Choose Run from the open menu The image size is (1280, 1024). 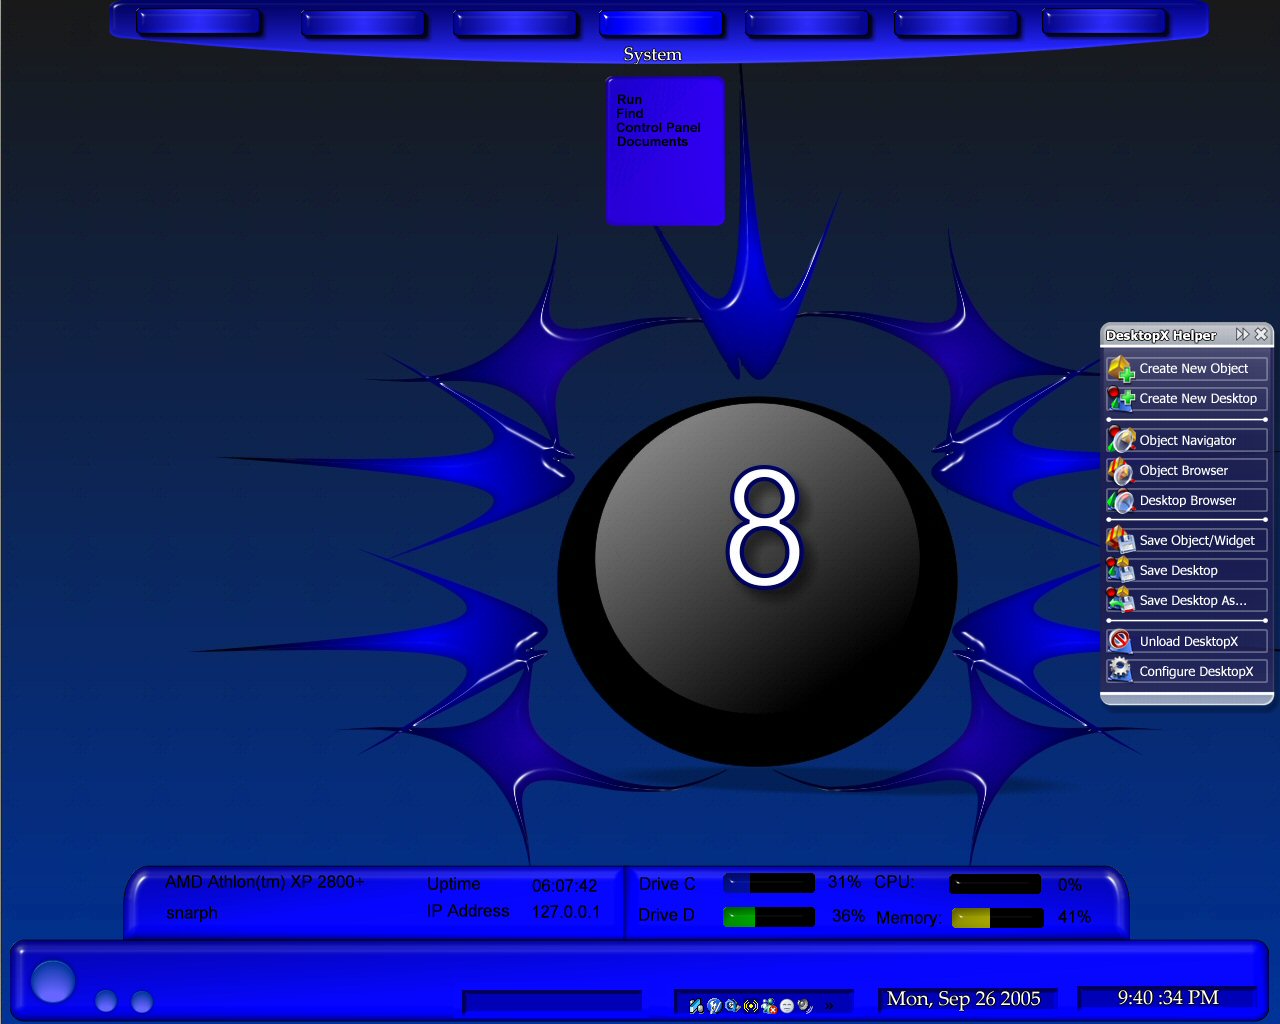tap(629, 99)
